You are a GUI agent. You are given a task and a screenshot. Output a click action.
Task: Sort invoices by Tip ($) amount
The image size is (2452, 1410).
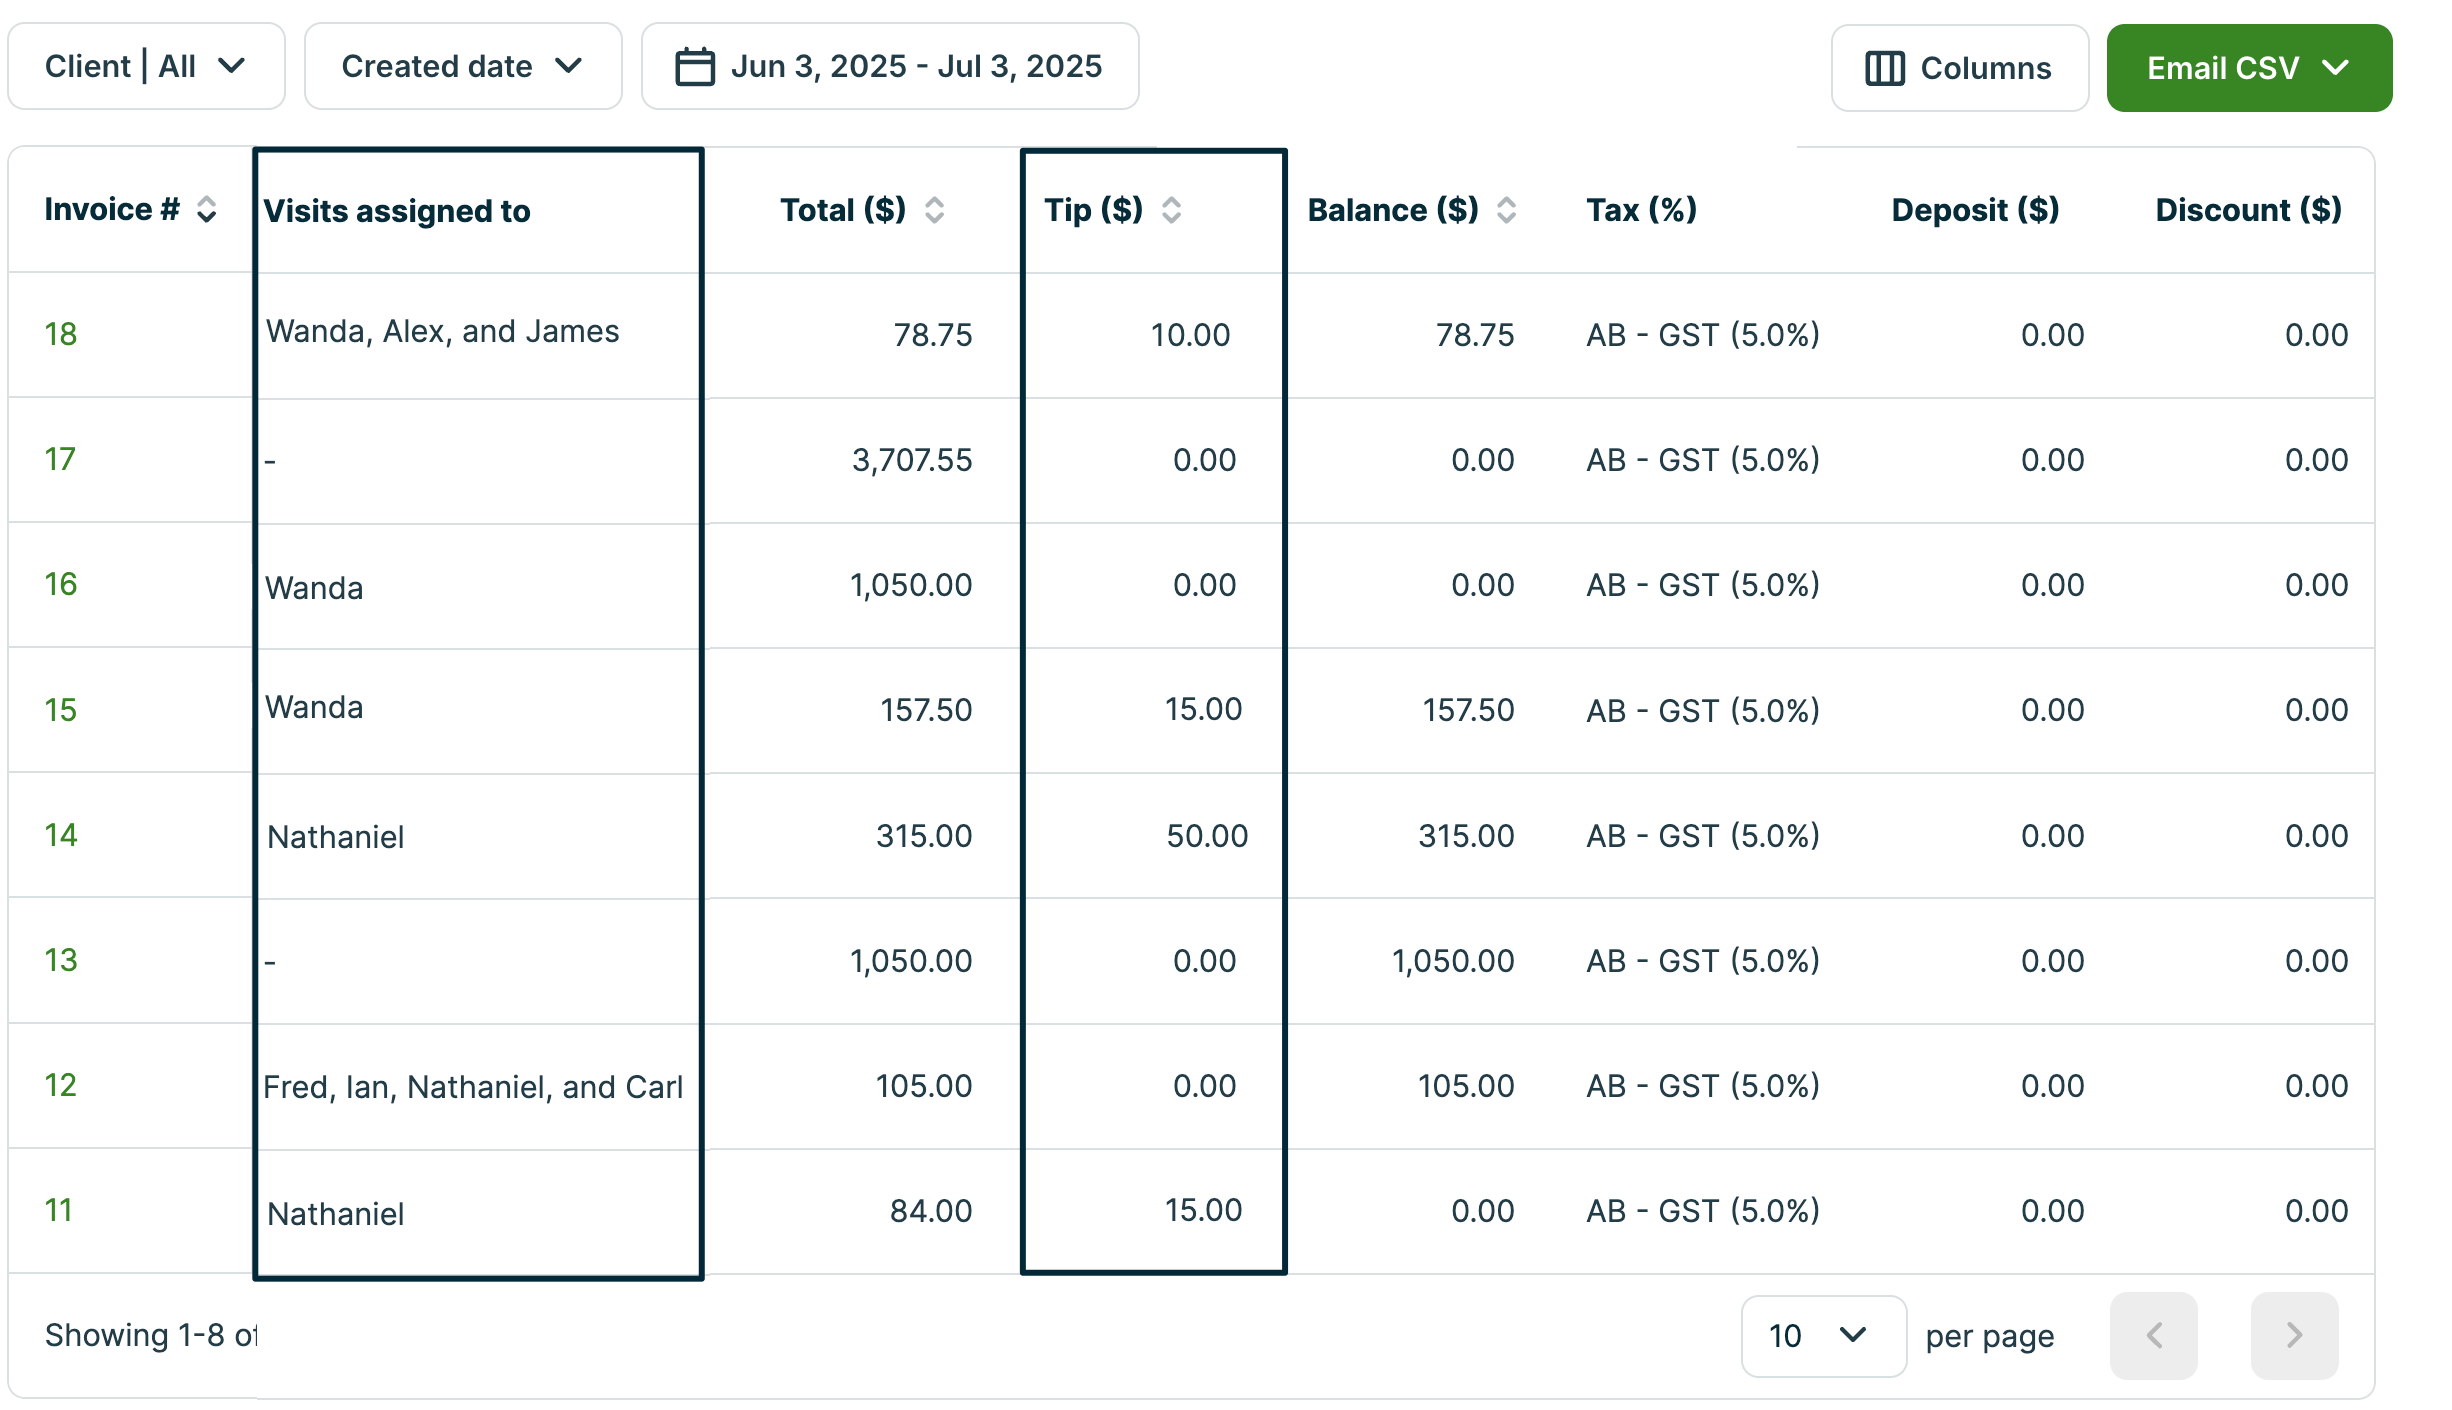pos(1170,210)
